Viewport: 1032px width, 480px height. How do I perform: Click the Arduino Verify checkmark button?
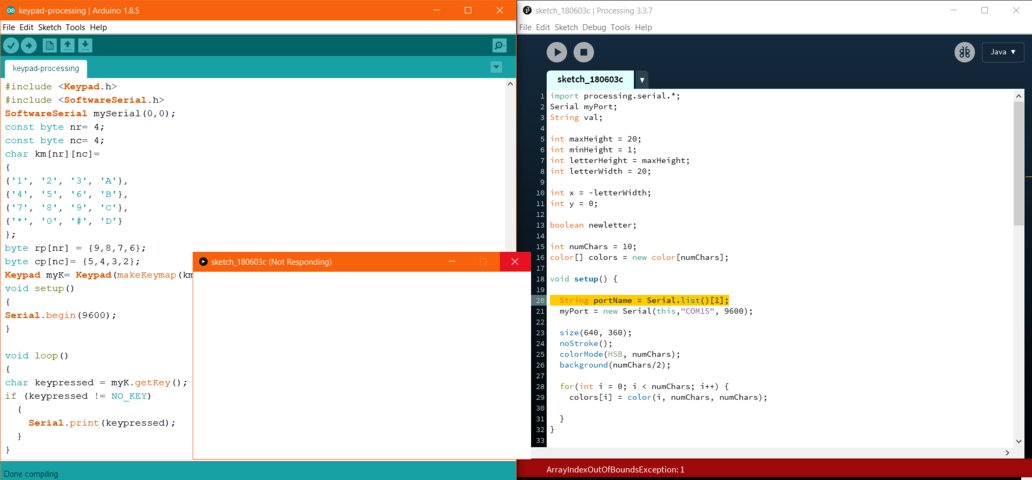(11, 45)
